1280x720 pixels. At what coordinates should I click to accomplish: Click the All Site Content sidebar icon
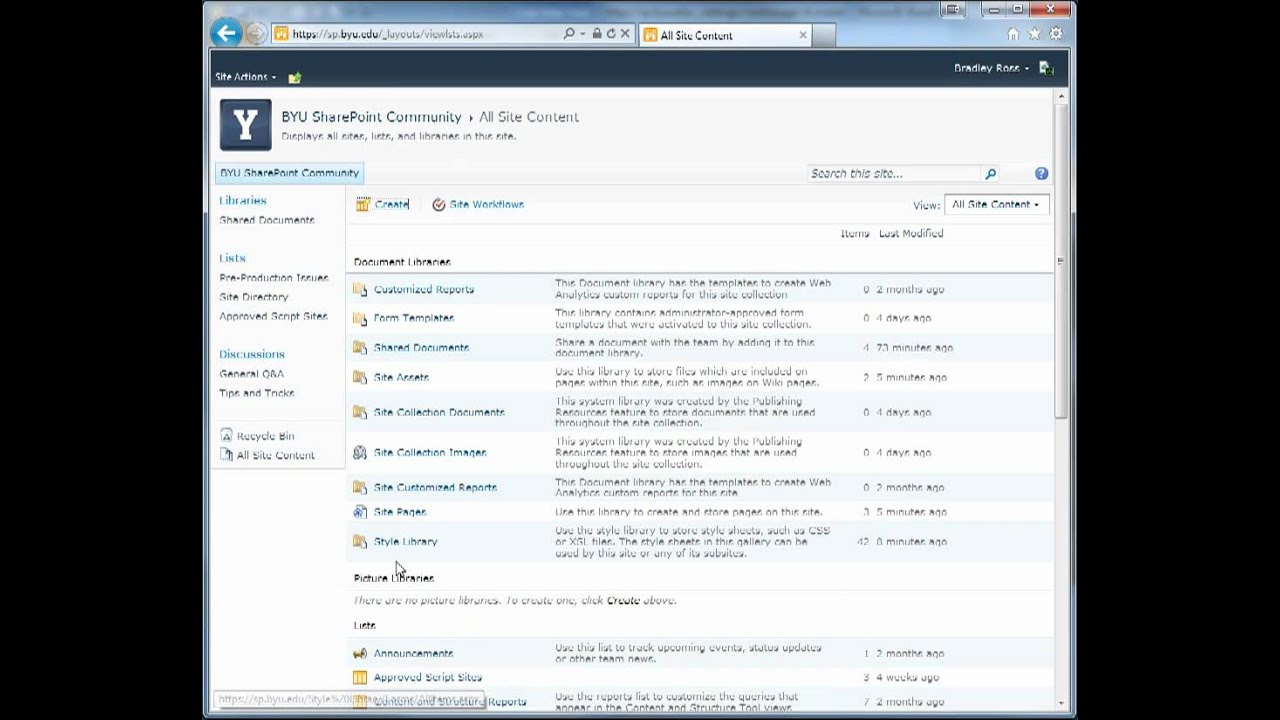(226, 455)
